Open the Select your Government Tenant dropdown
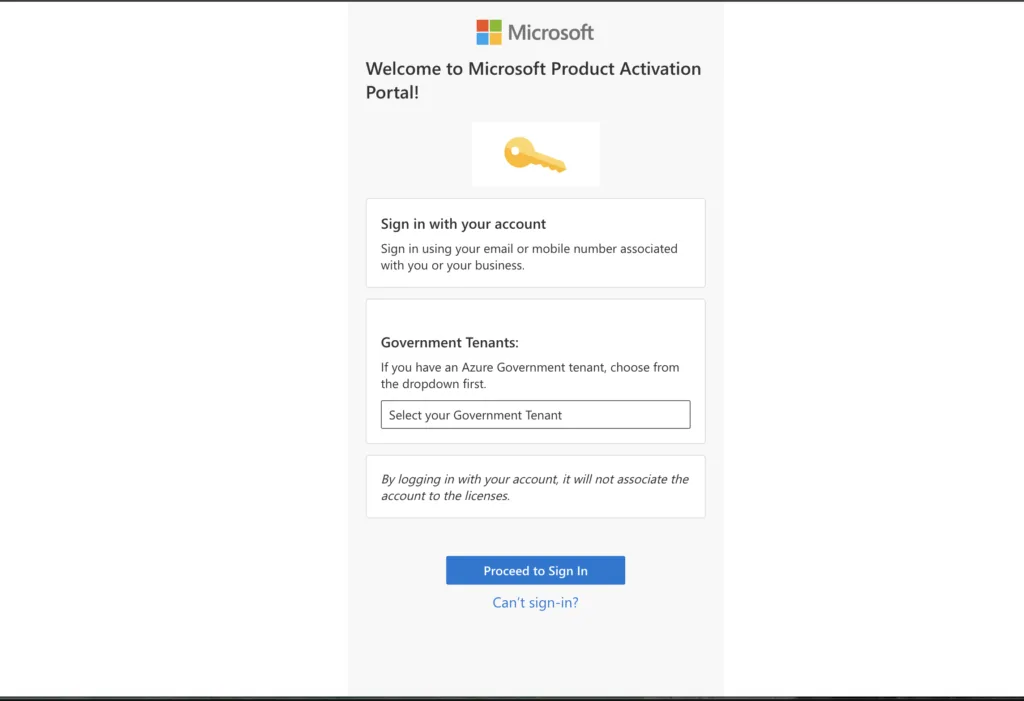This screenshot has height=701, width=1024. coord(535,415)
